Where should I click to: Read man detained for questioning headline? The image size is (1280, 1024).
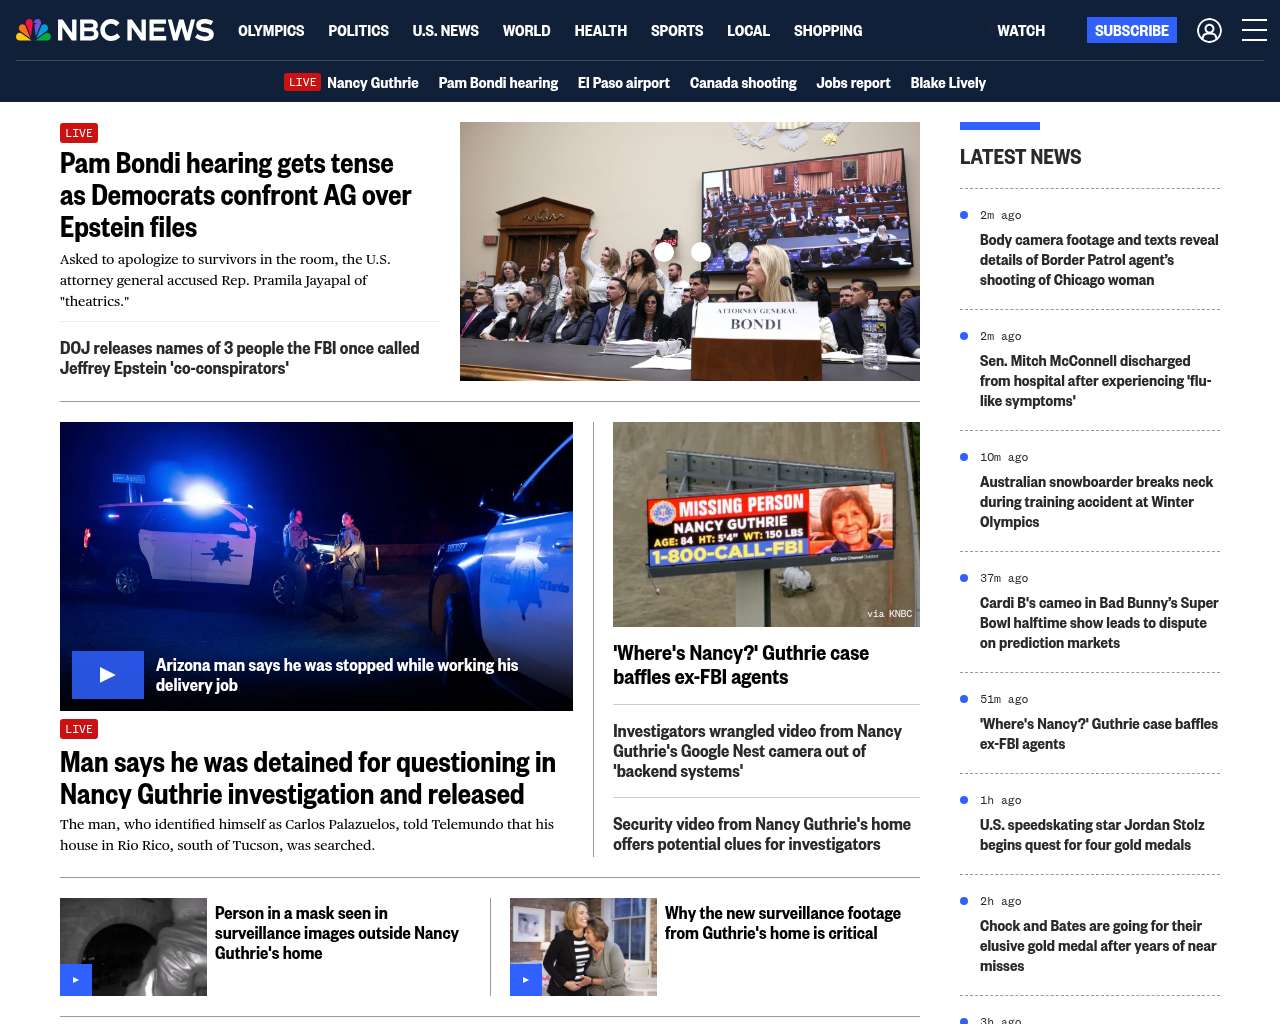(x=308, y=778)
